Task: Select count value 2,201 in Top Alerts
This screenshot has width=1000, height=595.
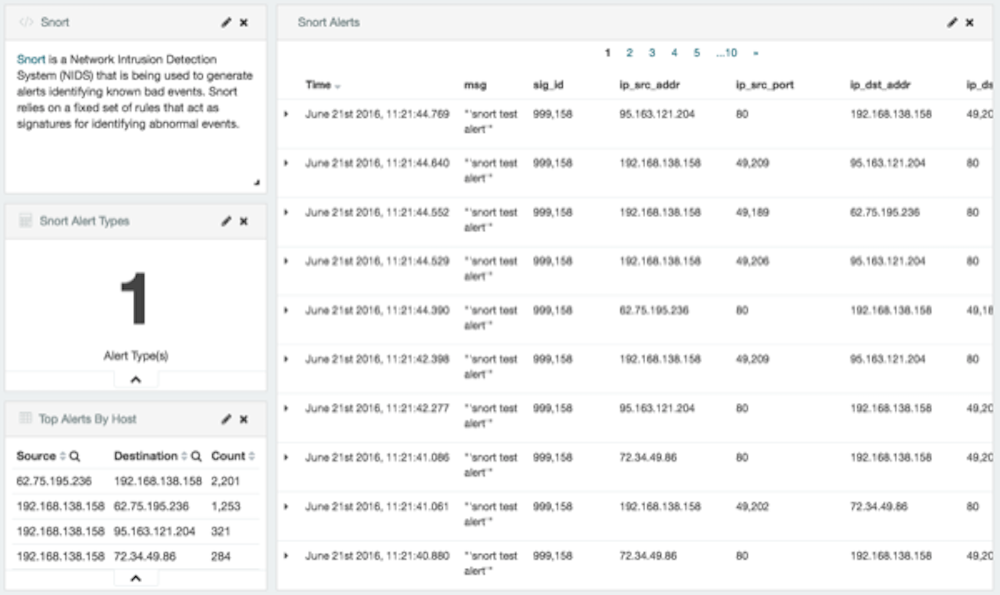Action: pos(225,481)
